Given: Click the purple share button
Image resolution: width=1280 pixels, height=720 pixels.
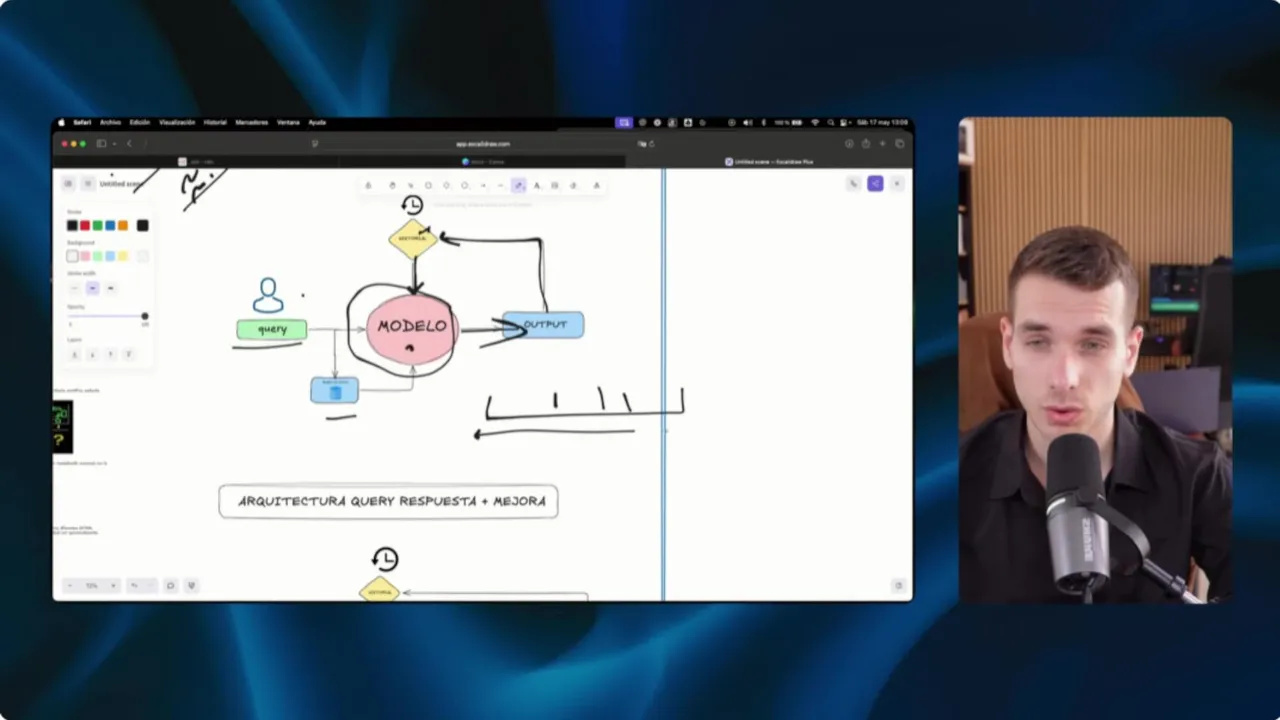Looking at the screenshot, I should tap(875, 184).
